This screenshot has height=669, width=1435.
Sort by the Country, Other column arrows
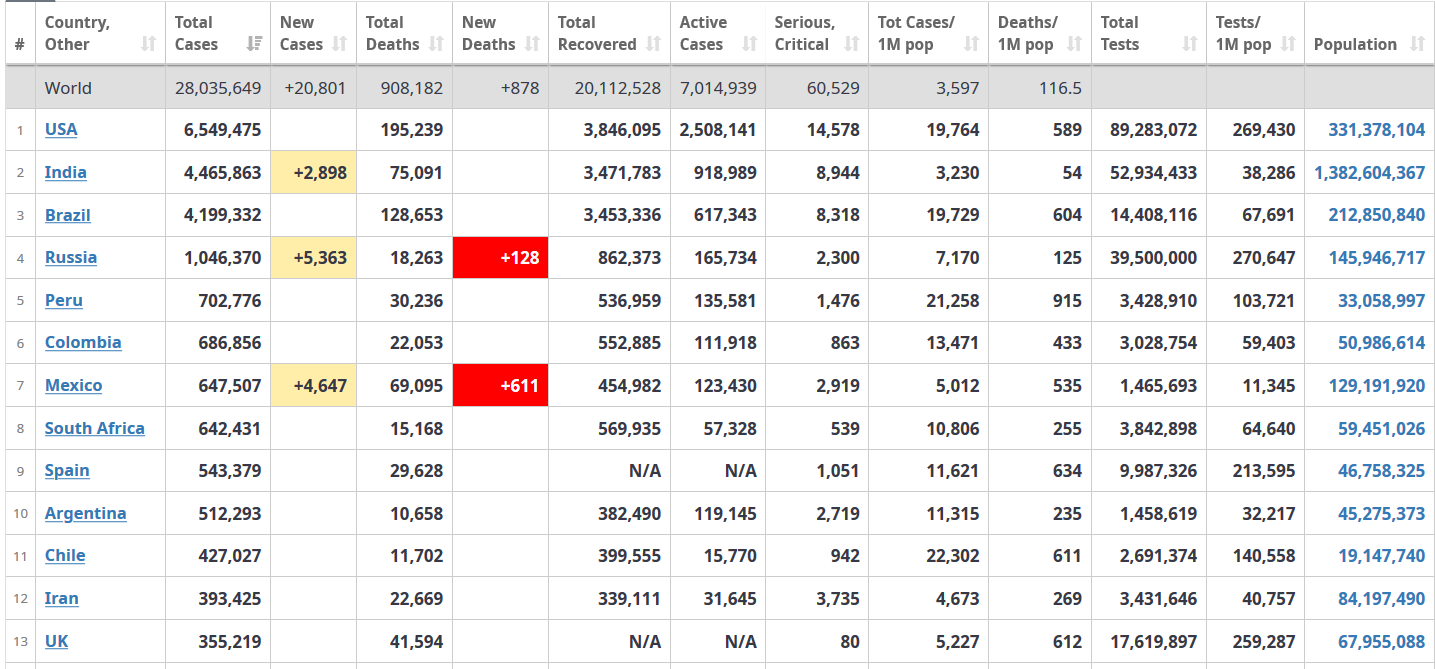(149, 44)
